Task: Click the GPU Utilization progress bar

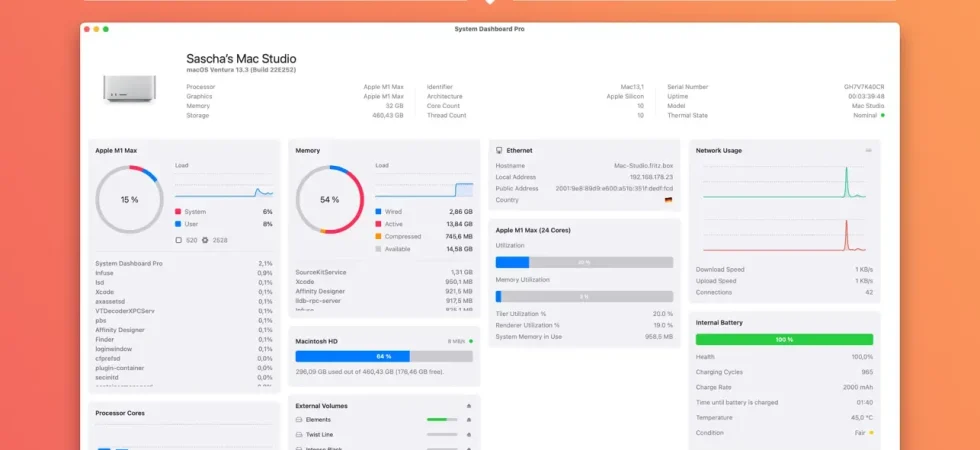Action: point(584,262)
